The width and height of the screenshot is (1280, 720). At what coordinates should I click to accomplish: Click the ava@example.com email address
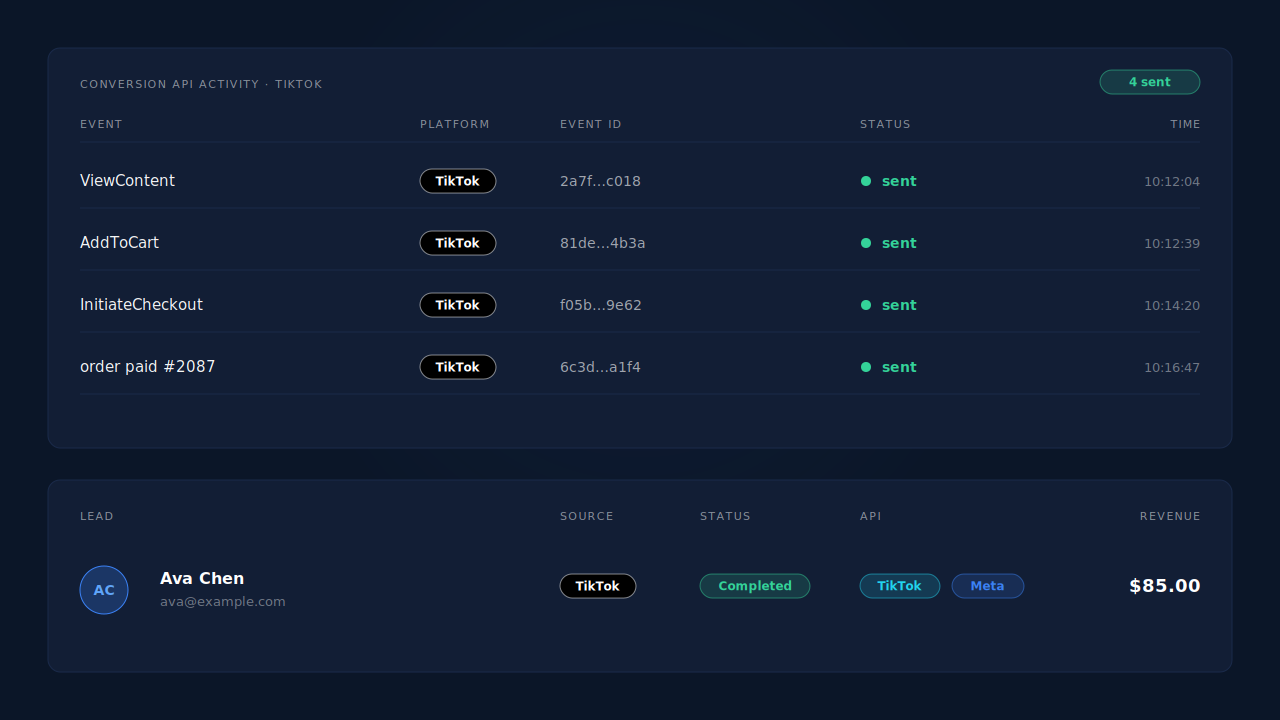click(223, 602)
